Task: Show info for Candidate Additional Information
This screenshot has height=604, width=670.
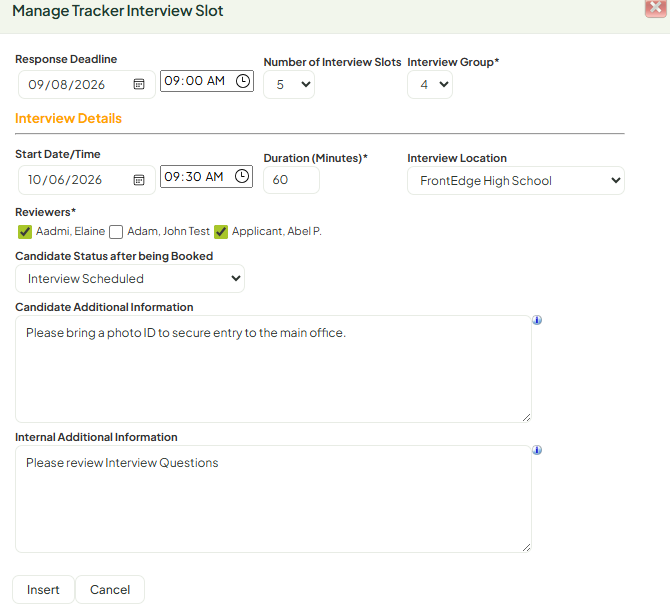Action: [x=537, y=320]
